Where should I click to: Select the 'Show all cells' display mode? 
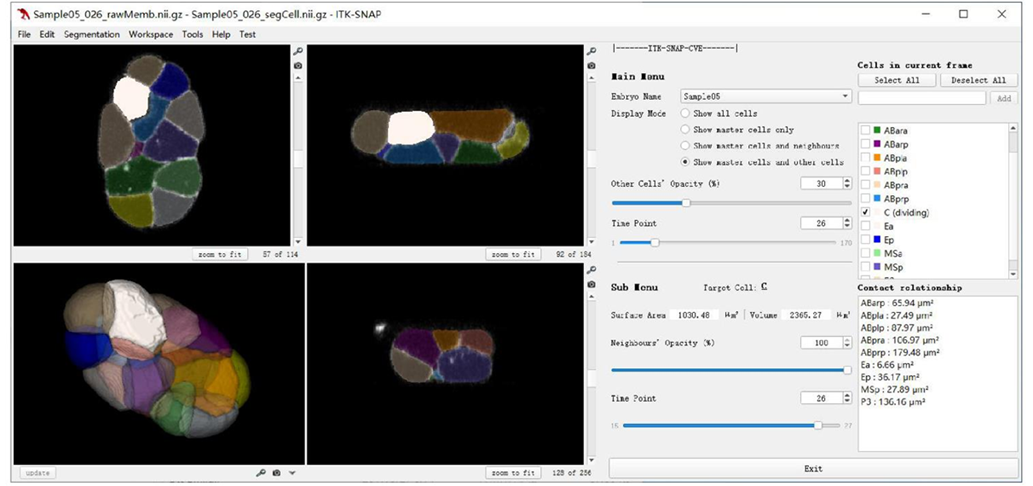[685, 114]
